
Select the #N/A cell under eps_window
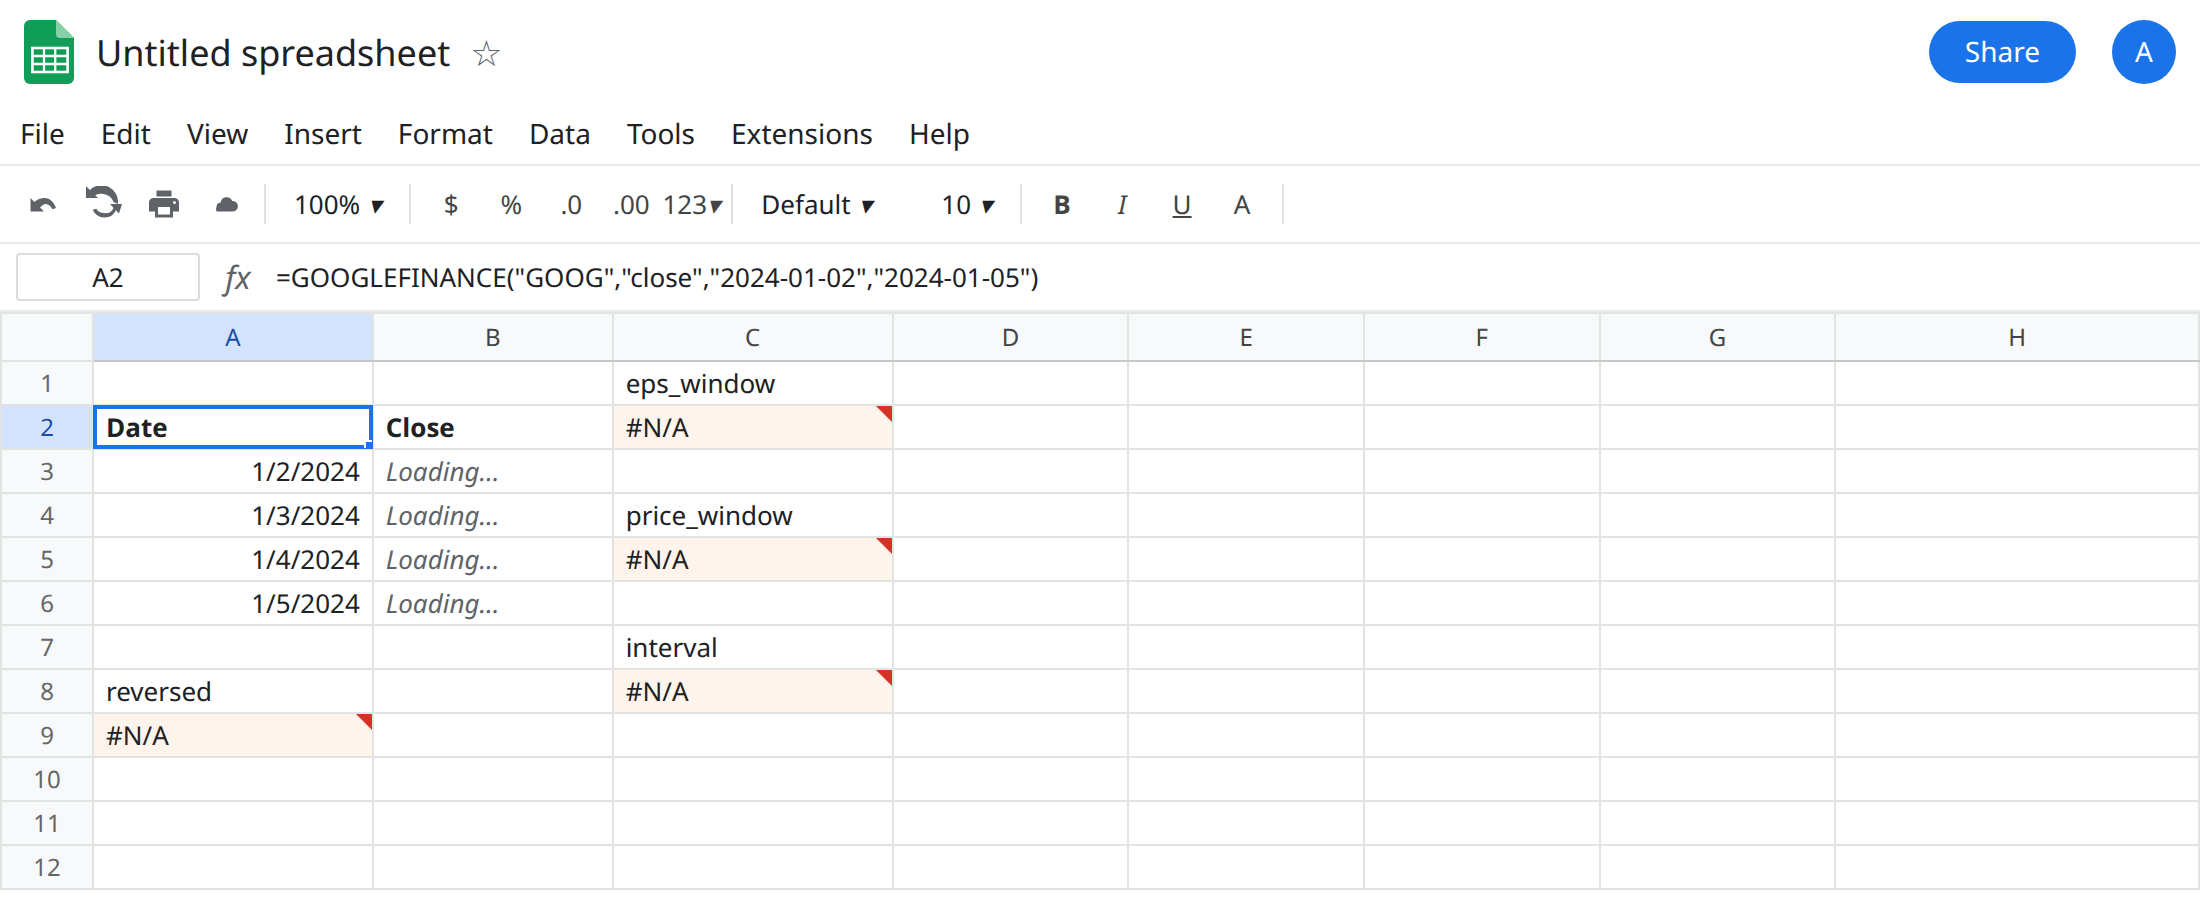click(x=753, y=428)
